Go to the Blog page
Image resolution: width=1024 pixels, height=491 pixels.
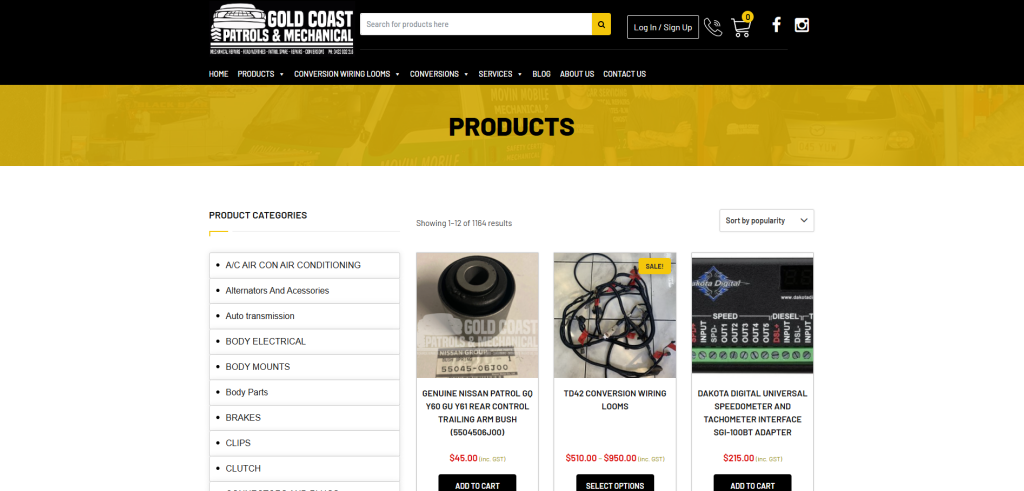pos(541,74)
